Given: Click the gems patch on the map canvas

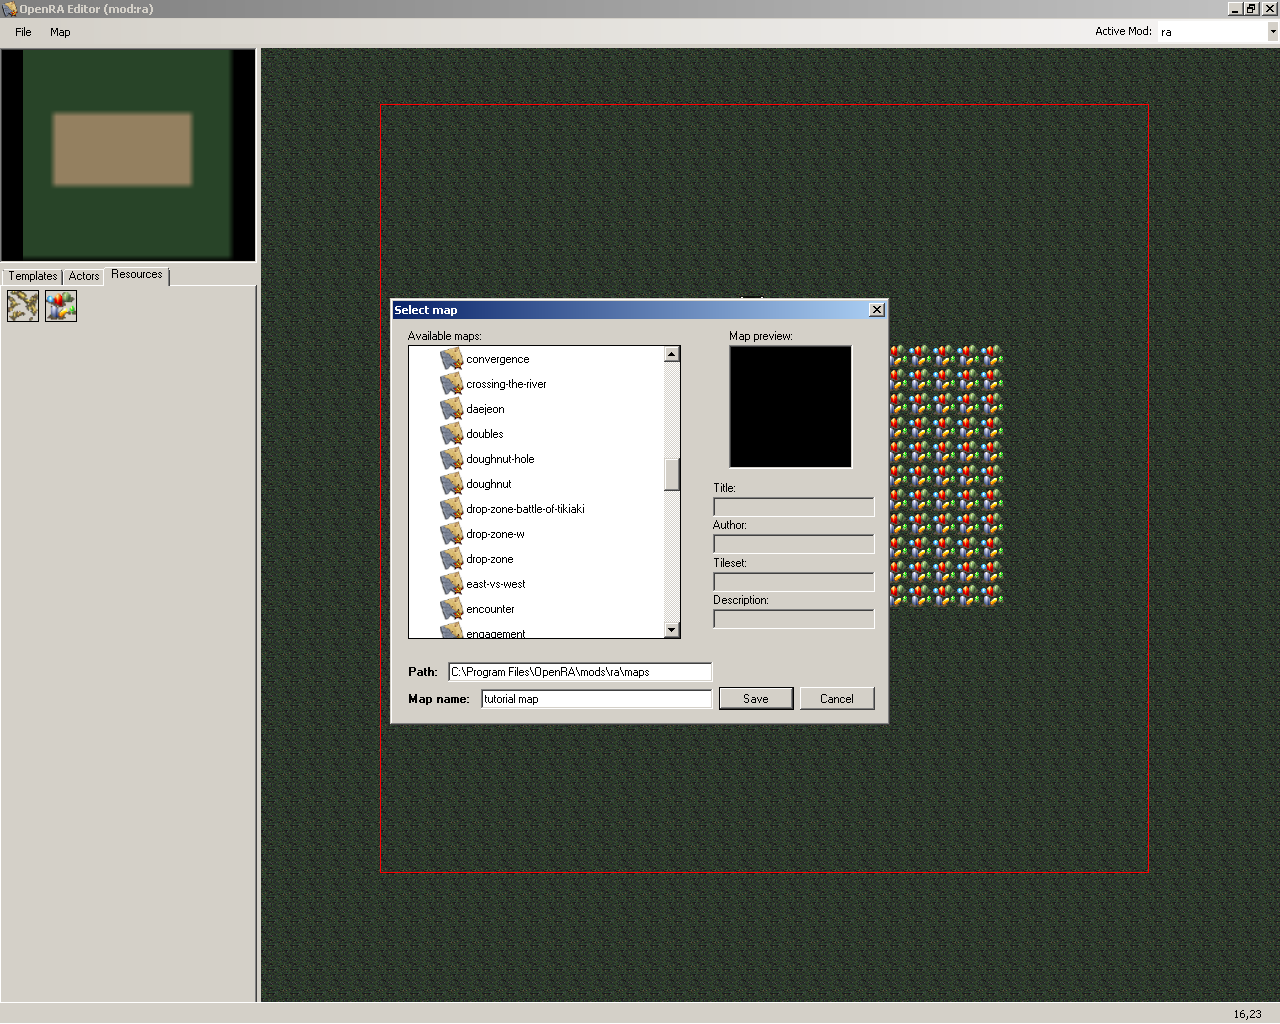Looking at the screenshot, I should coord(946,477).
